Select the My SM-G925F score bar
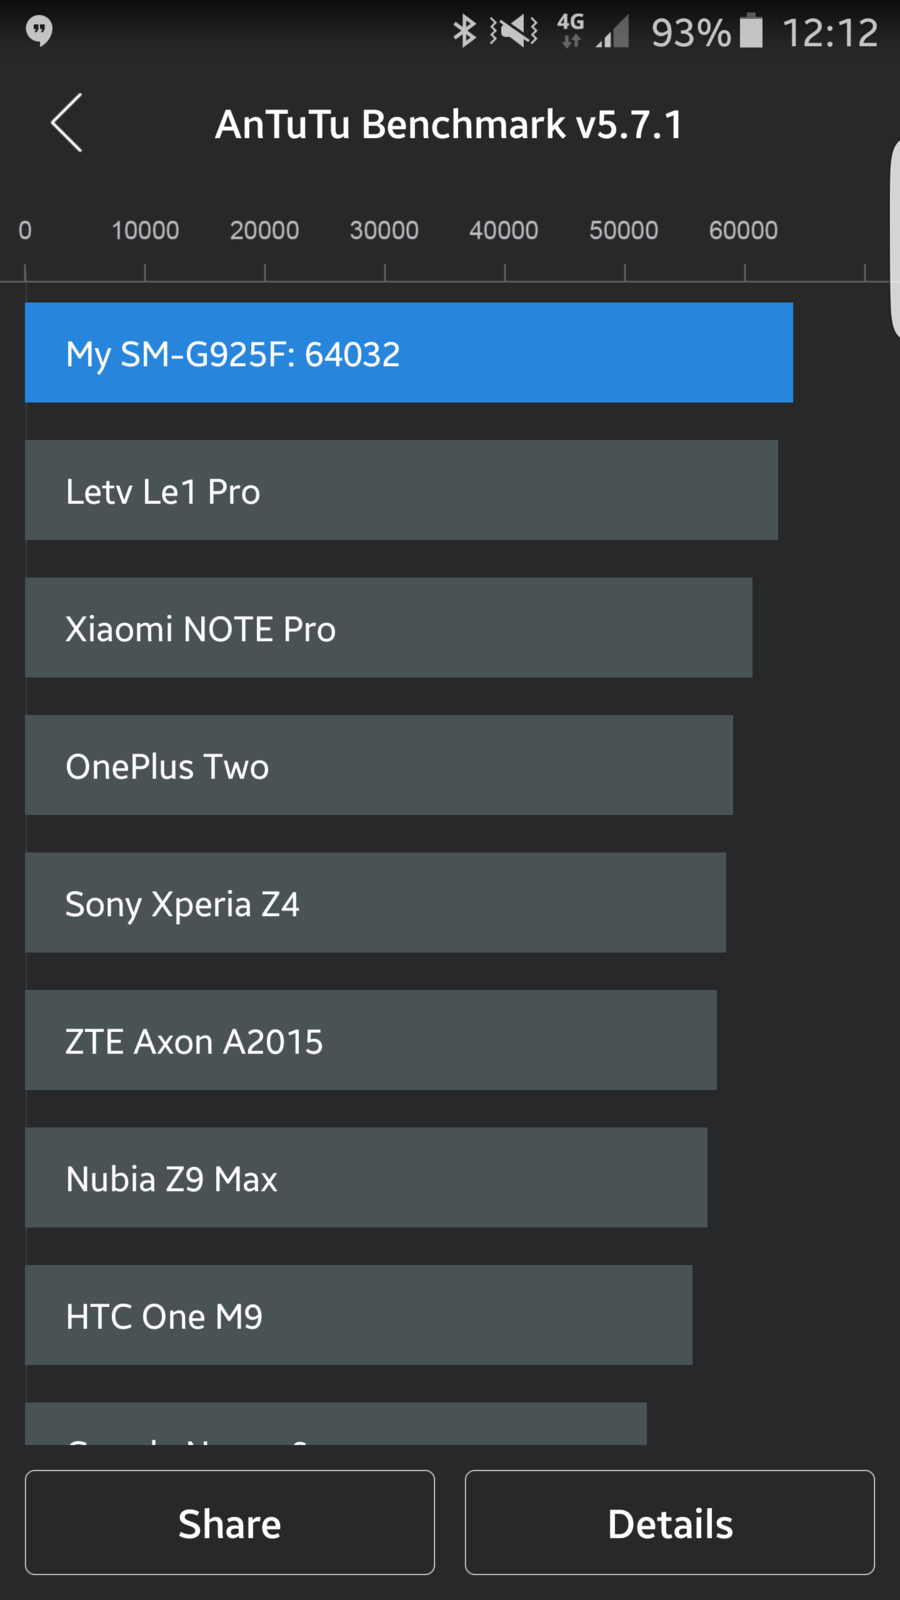The image size is (900, 1600). [x=408, y=353]
